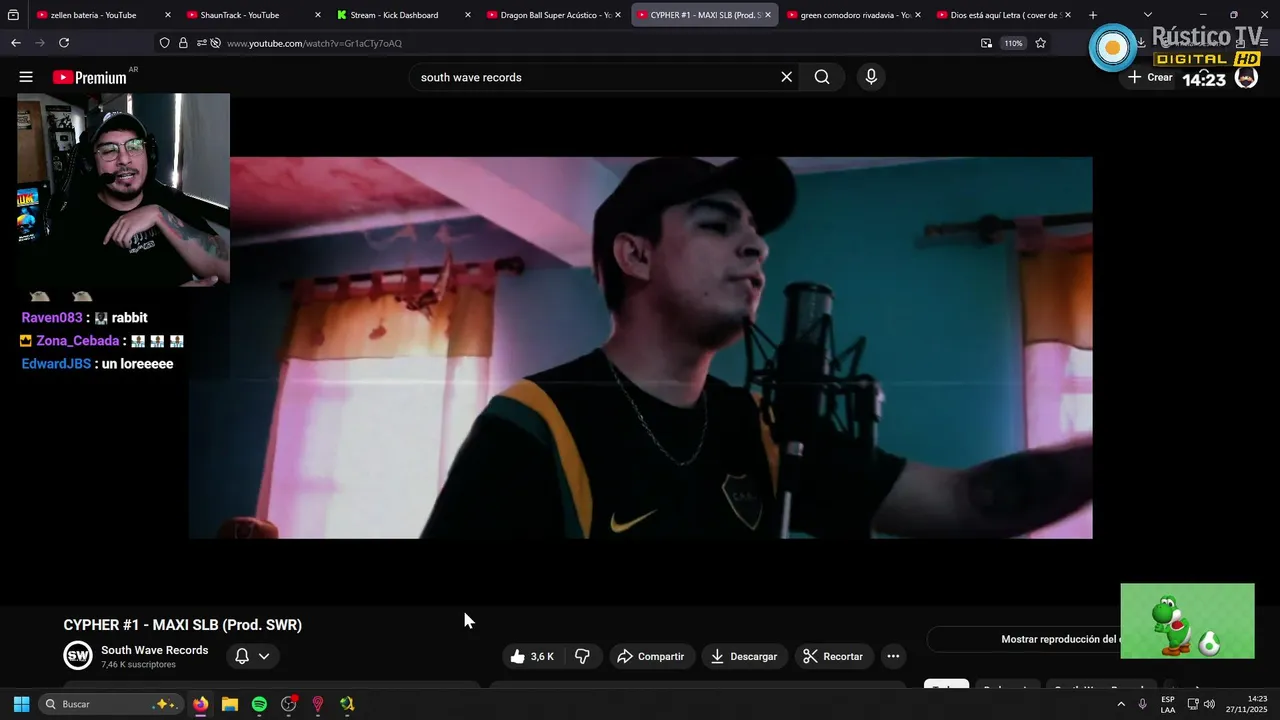Click the 7,46 K suscriptores subscriber count
The width and height of the screenshot is (1280, 720).
[138, 665]
